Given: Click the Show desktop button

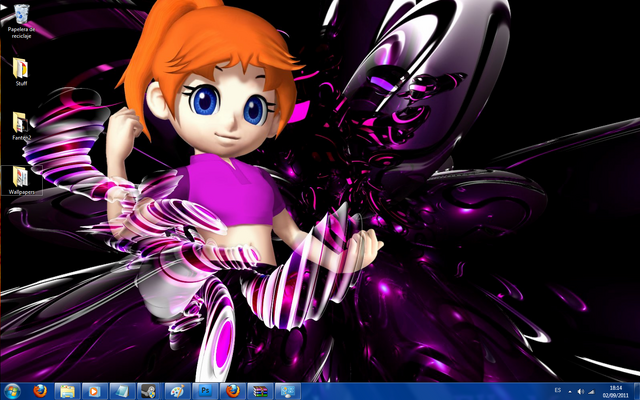Looking at the screenshot, I should (637, 391).
